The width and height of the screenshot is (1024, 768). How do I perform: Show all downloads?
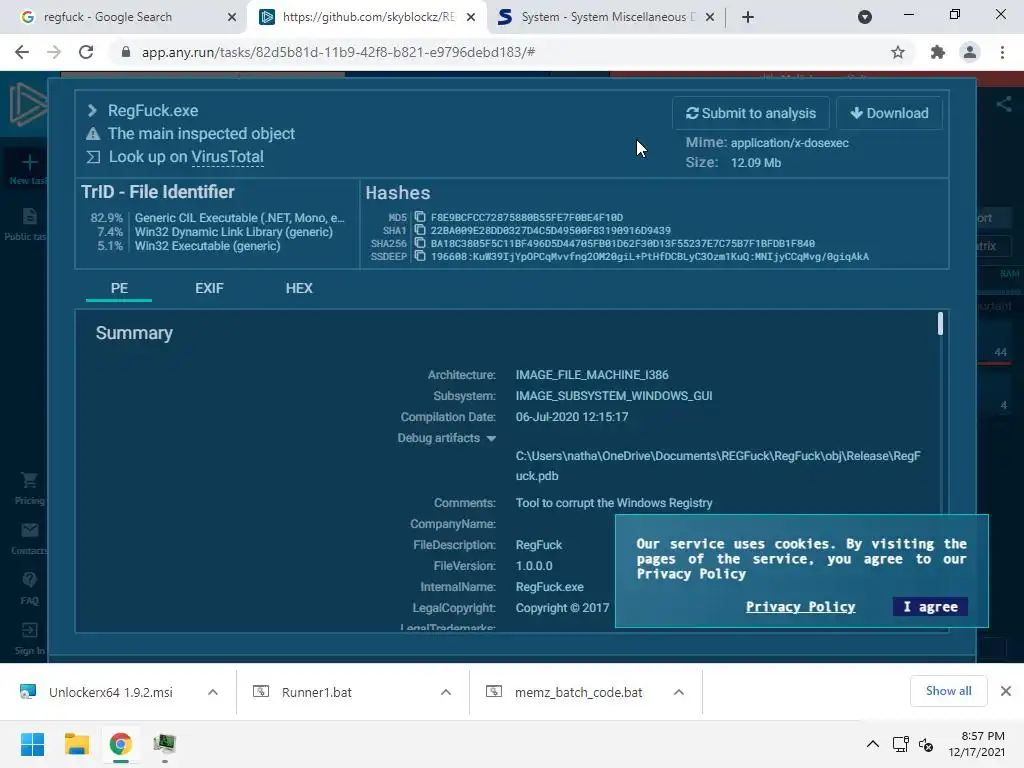click(x=948, y=691)
